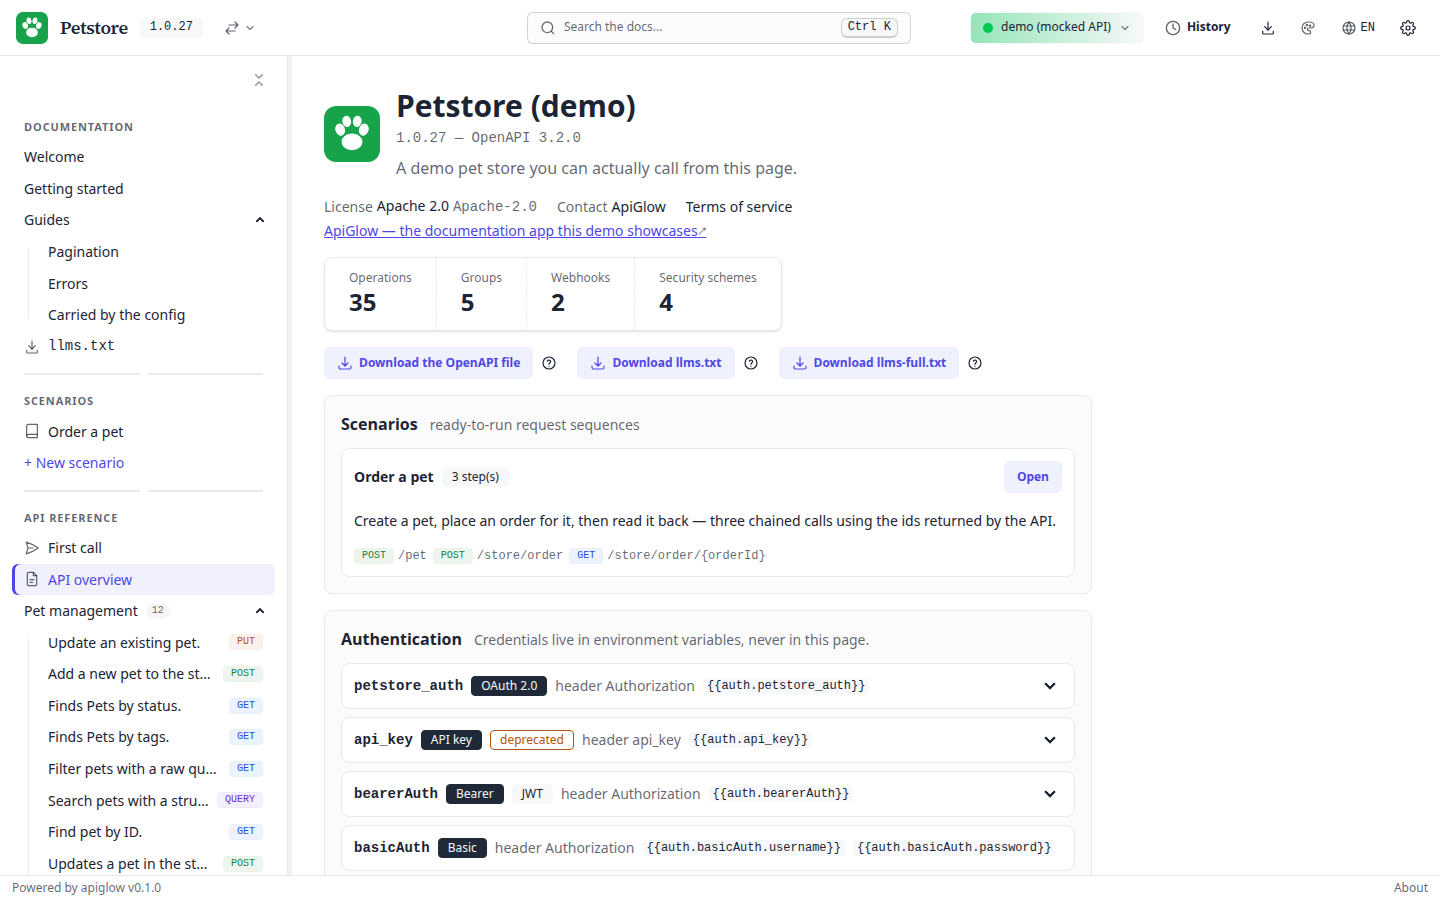Viewport: 1440px width, 900px height.
Task: Open the Order a pet scenario
Action: point(1033,477)
